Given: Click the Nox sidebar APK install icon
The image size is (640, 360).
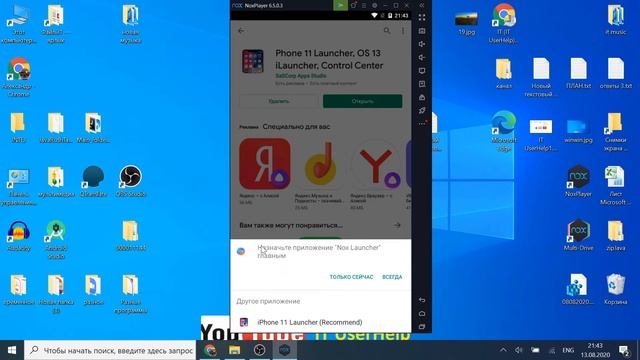Looking at the screenshot, I should pyautogui.click(x=422, y=97).
